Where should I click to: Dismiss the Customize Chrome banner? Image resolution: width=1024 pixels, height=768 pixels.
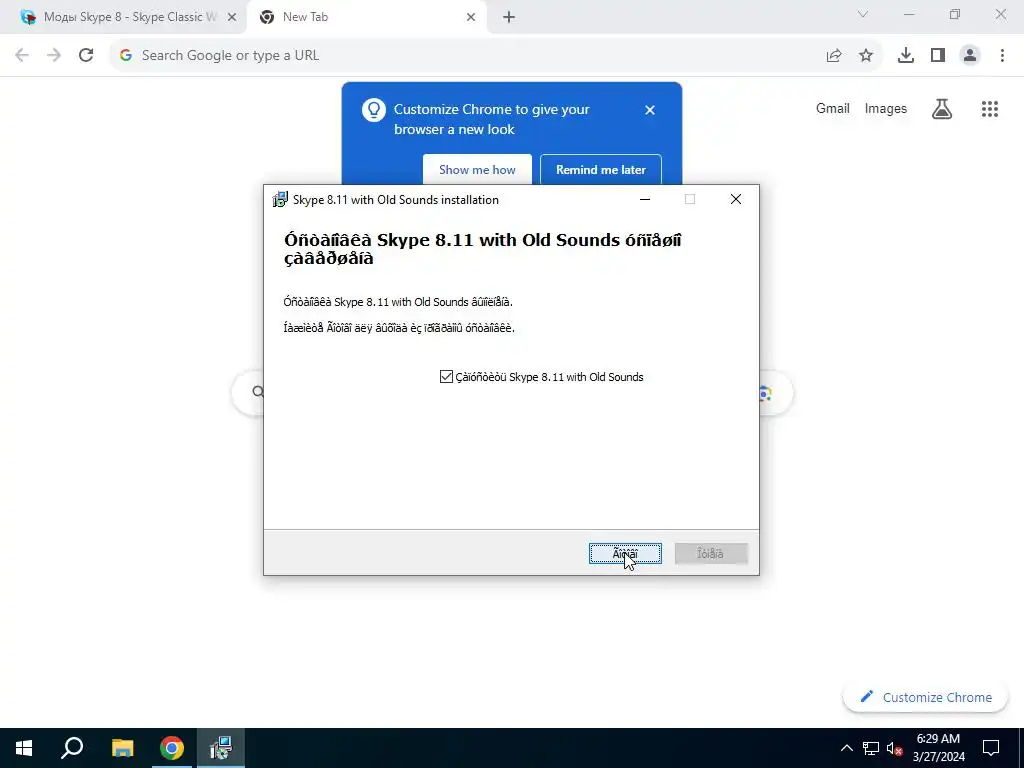(x=650, y=110)
